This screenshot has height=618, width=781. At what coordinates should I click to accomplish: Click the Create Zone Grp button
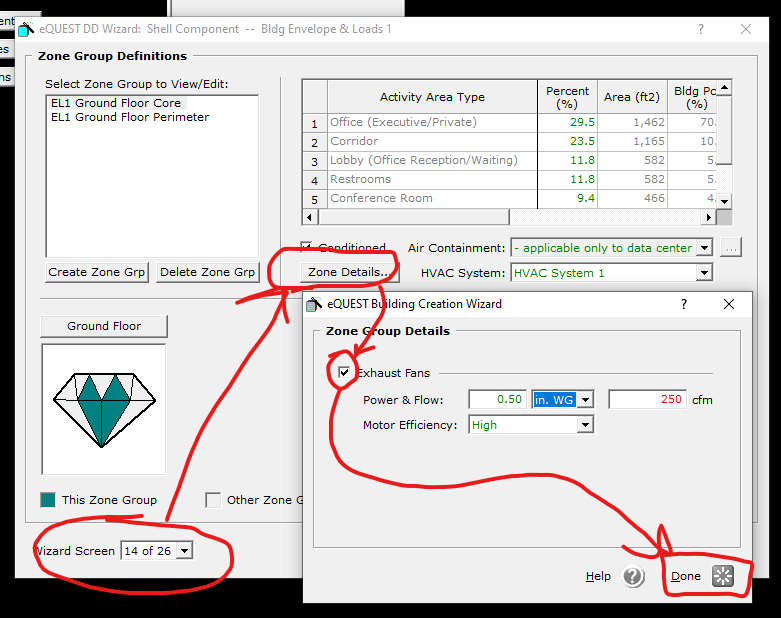tap(97, 272)
